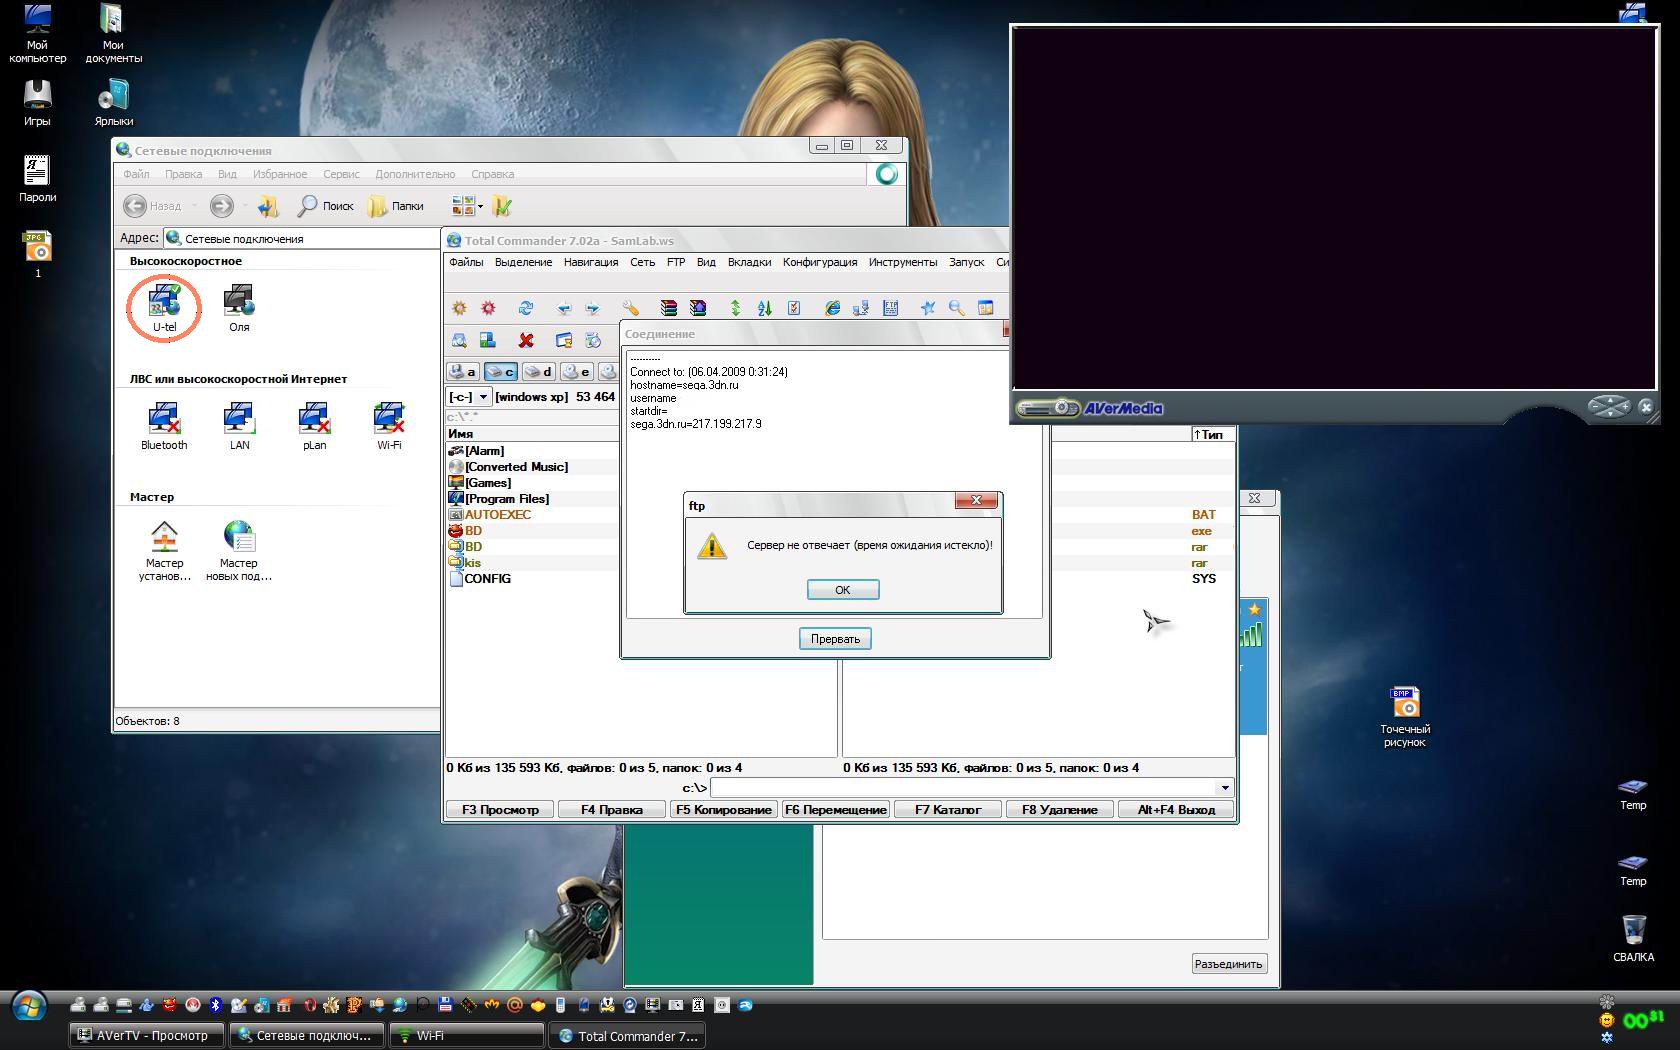
Task: Click the Тип column header in right panel
Action: (1212, 434)
